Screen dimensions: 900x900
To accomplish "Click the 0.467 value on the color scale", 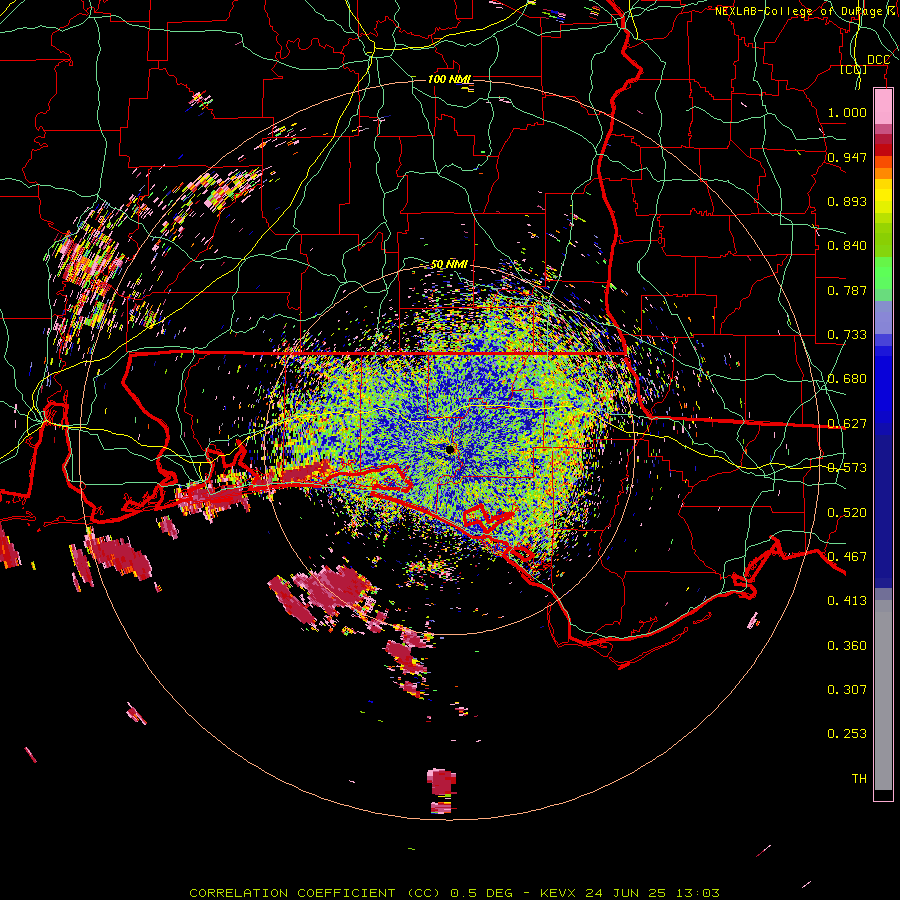I will 847,557.
